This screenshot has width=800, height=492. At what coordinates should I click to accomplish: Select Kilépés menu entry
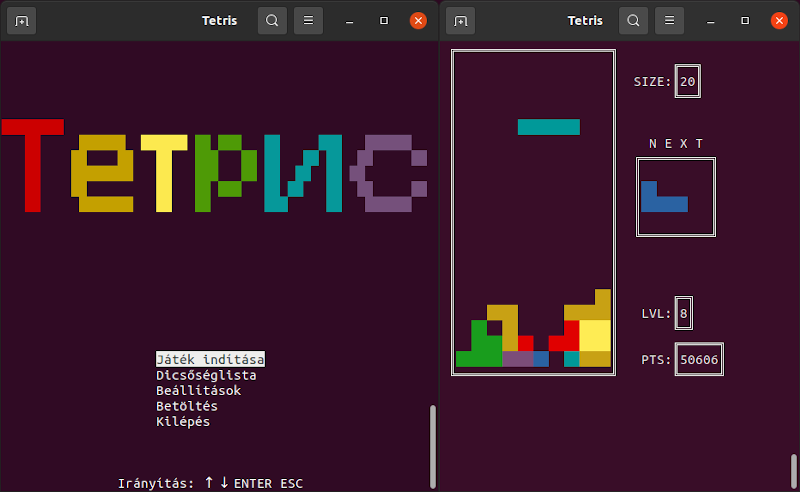(x=183, y=422)
